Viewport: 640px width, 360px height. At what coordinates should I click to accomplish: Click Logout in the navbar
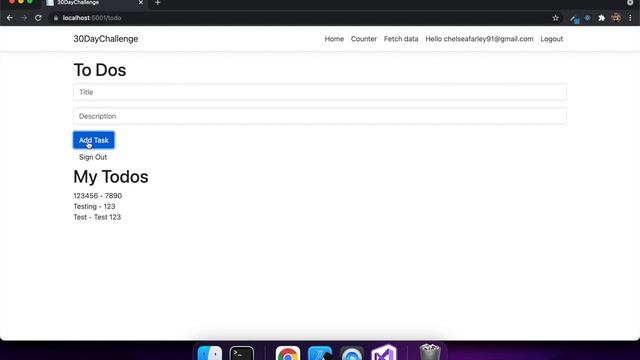pos(551,39)
